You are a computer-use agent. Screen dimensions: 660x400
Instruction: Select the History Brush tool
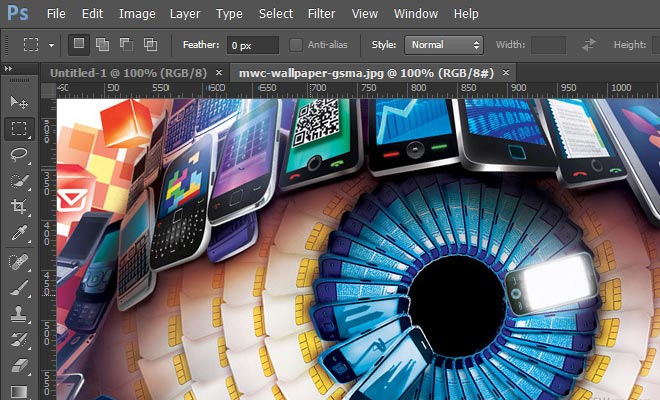(19, 340)
